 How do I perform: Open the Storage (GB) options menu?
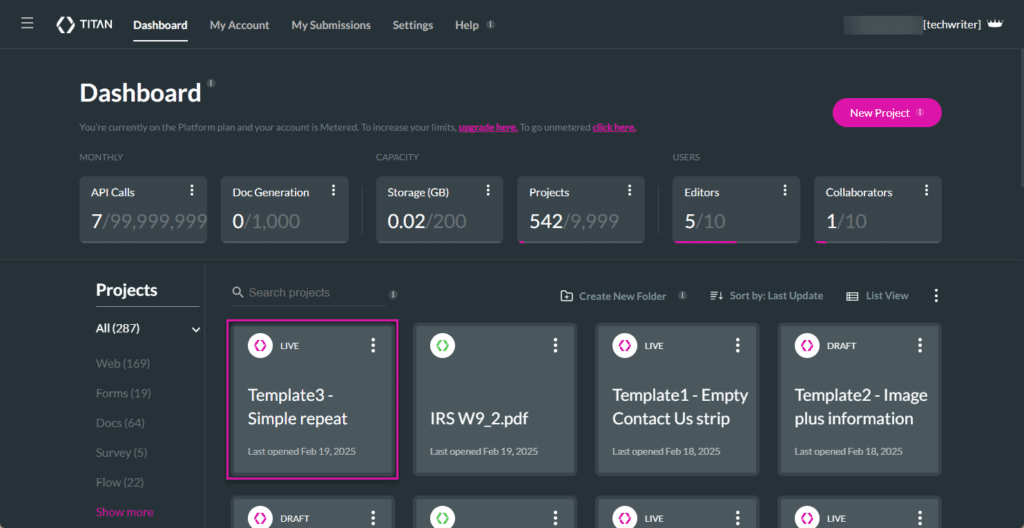(x=488, y=191)
